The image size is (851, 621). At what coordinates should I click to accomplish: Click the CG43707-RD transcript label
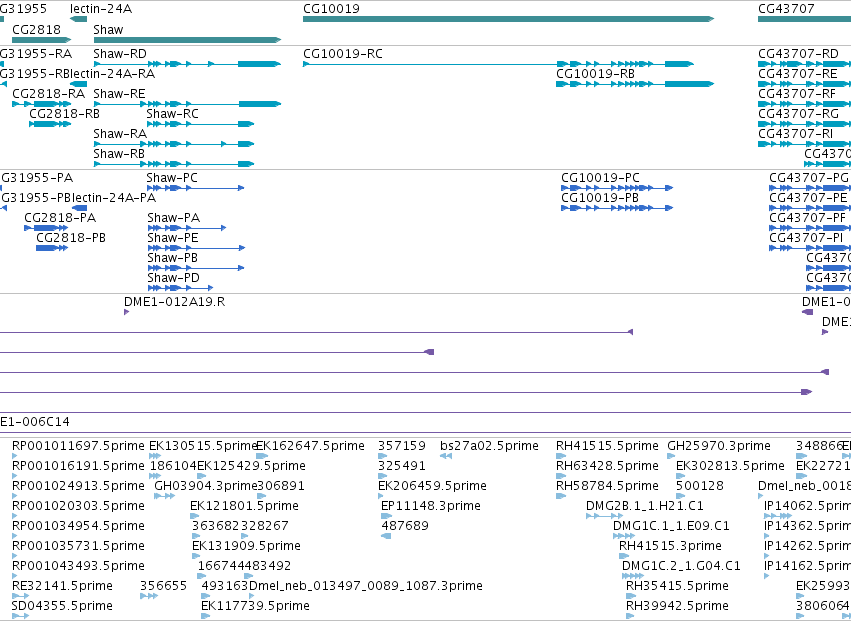[798, 54]
